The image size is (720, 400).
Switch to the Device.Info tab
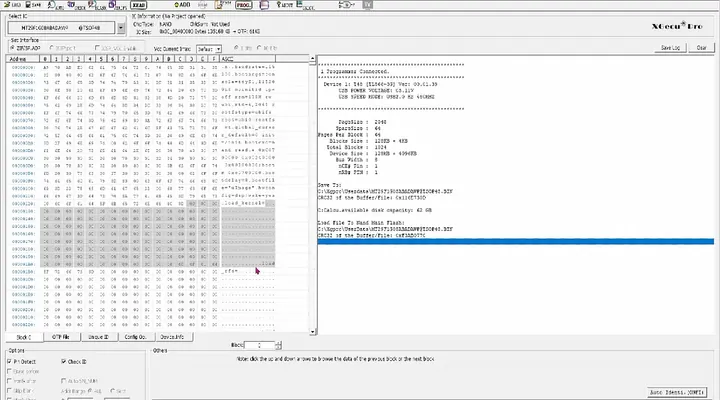pos(173,337)
